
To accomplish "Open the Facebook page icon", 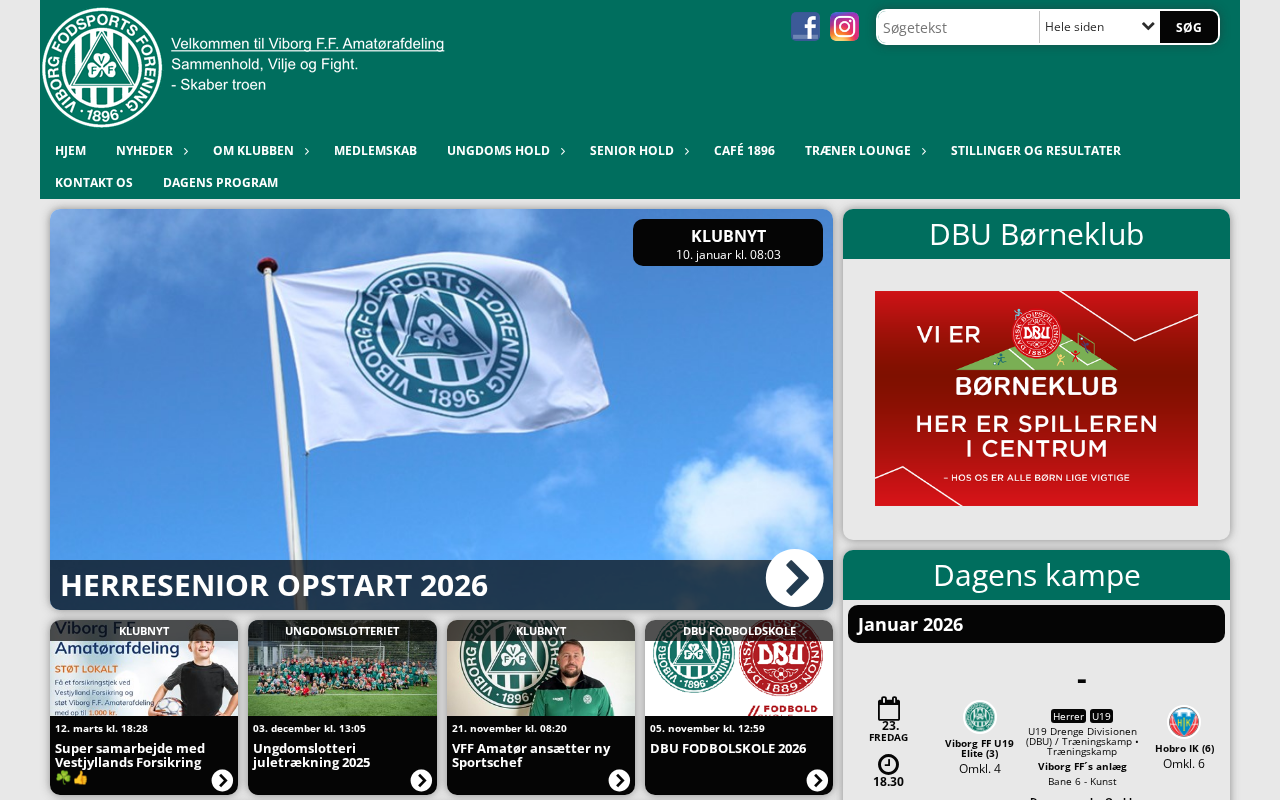I will [806, 27].
